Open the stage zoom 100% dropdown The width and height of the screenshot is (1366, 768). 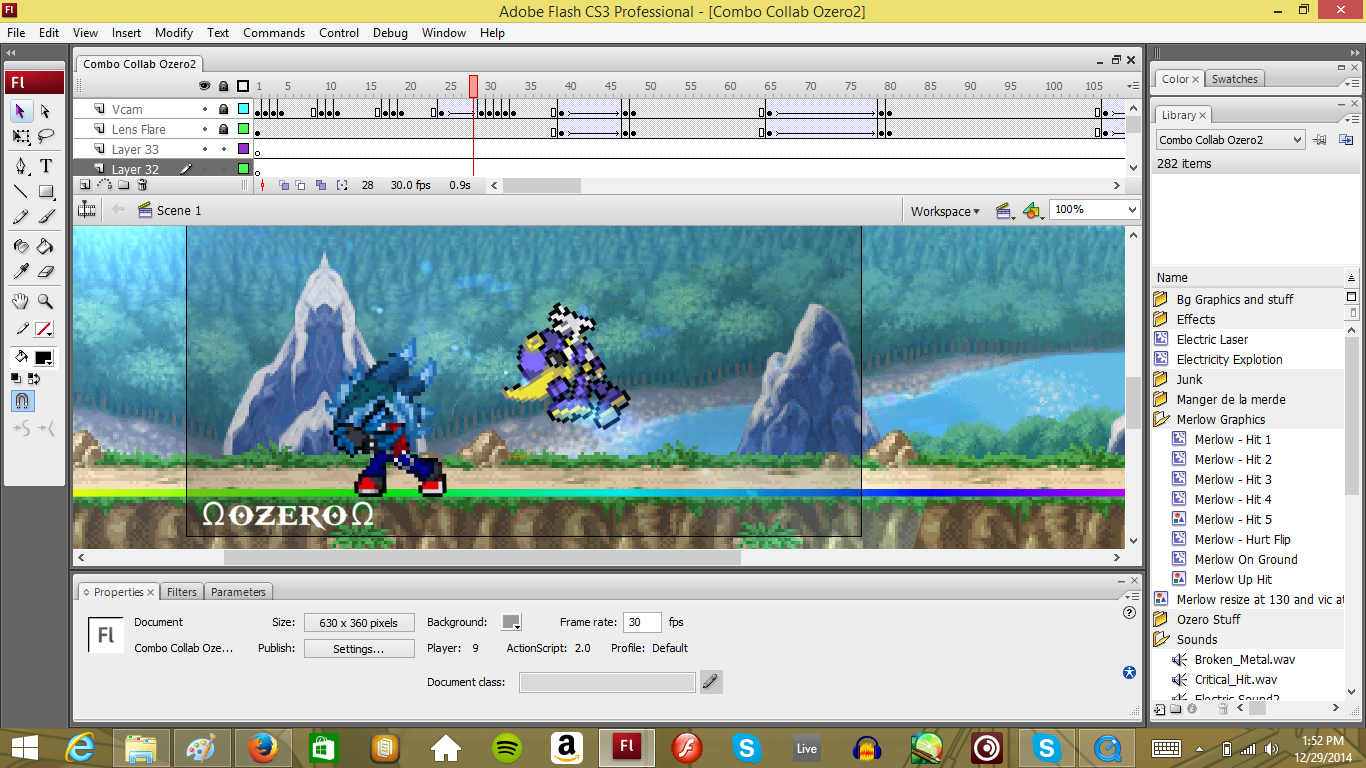click(1132, 210)
